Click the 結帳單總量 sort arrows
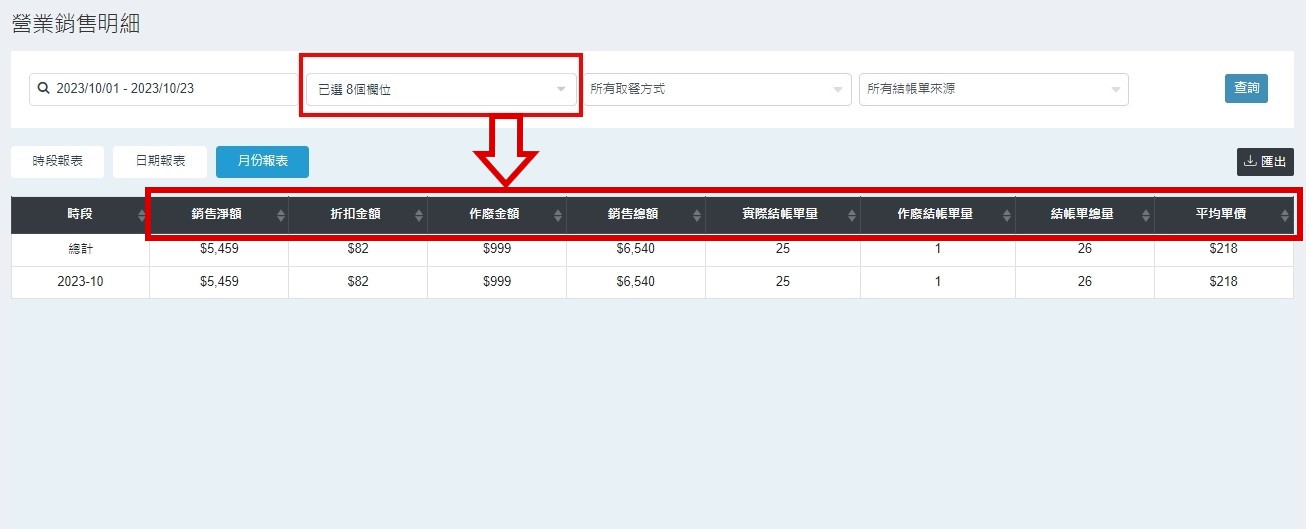 [x=1145, y=215]
